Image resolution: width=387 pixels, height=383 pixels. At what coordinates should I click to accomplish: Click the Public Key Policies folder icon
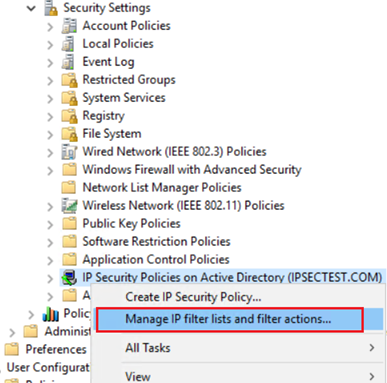69,224
